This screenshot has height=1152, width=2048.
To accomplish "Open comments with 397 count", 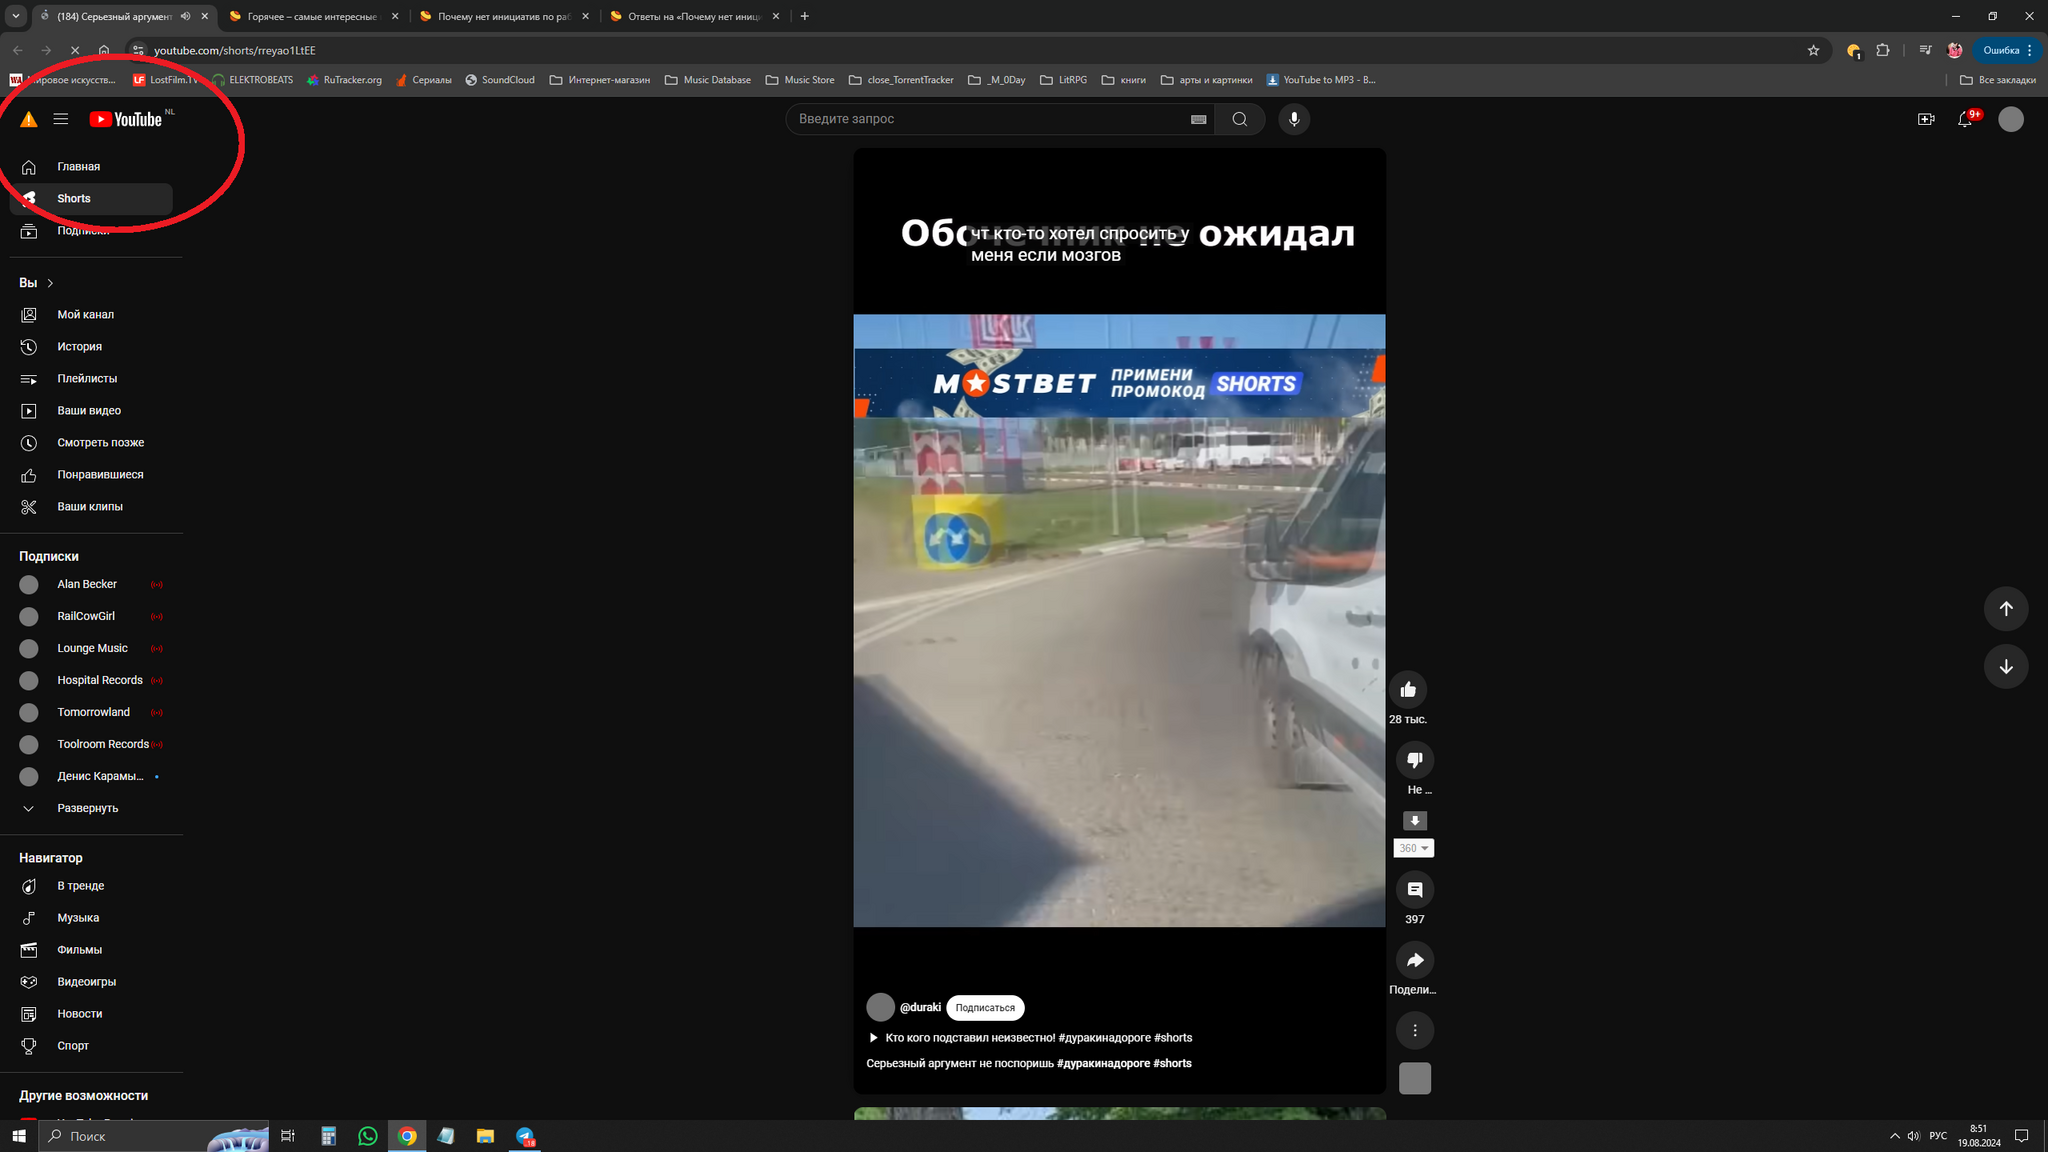I will (x=1414, y=889).
